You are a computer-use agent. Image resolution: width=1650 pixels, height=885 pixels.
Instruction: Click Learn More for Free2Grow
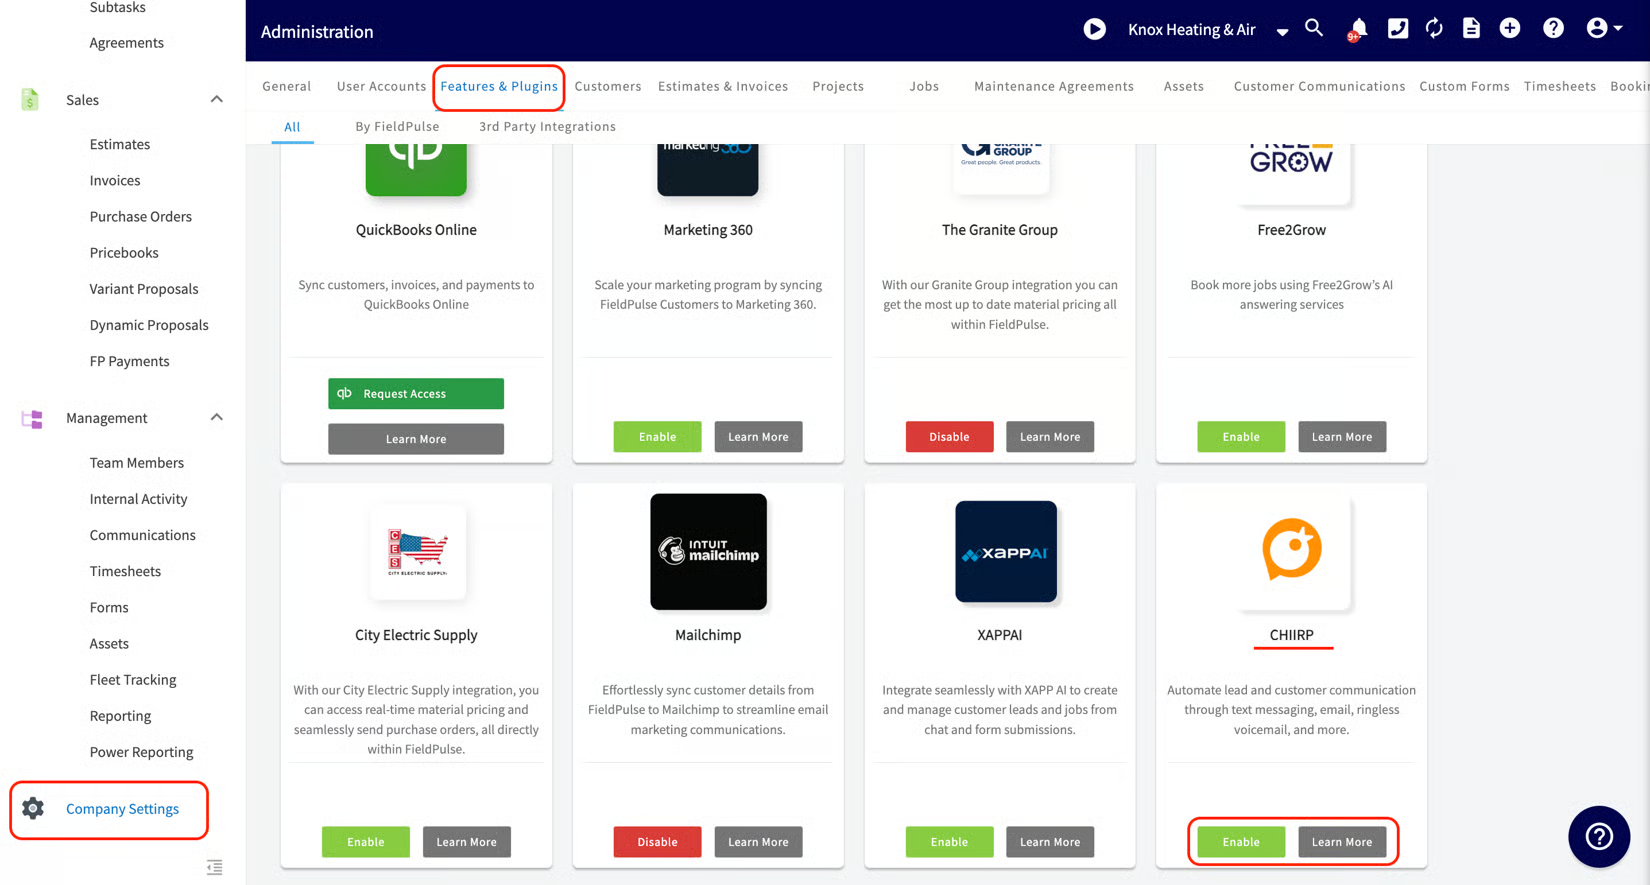tap(1342, 436)
